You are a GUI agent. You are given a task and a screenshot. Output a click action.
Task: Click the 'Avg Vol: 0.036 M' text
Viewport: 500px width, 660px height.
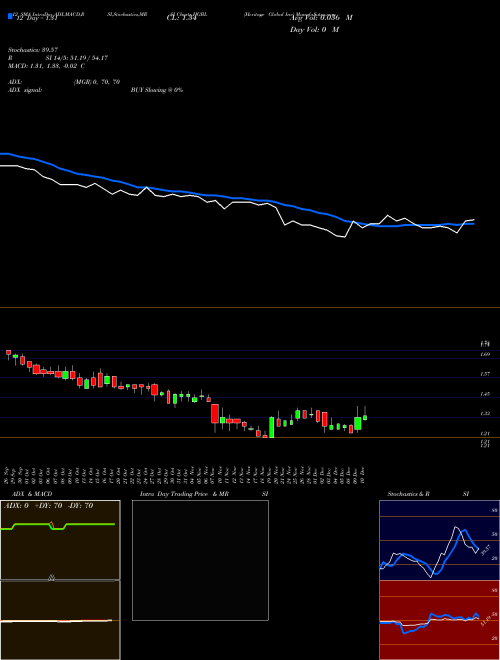click(321, 18)
